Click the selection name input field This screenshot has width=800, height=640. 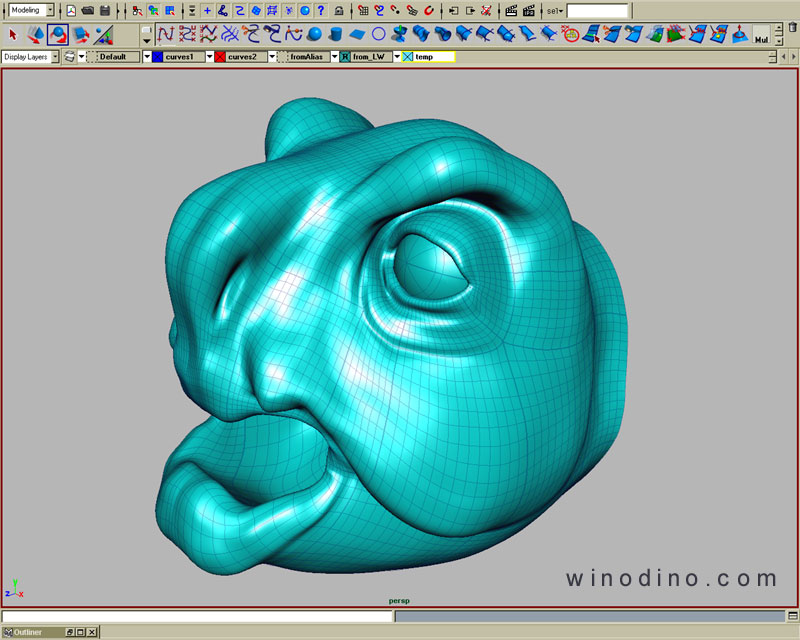pos(597,10)
